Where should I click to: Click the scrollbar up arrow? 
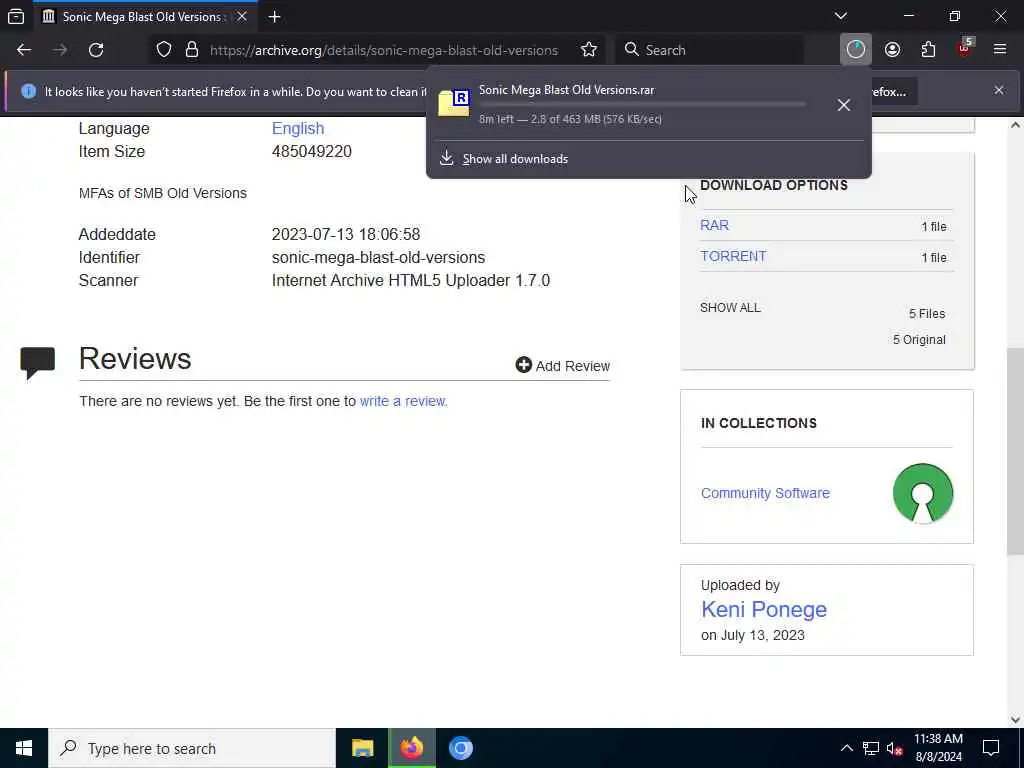coord(1015,125)
